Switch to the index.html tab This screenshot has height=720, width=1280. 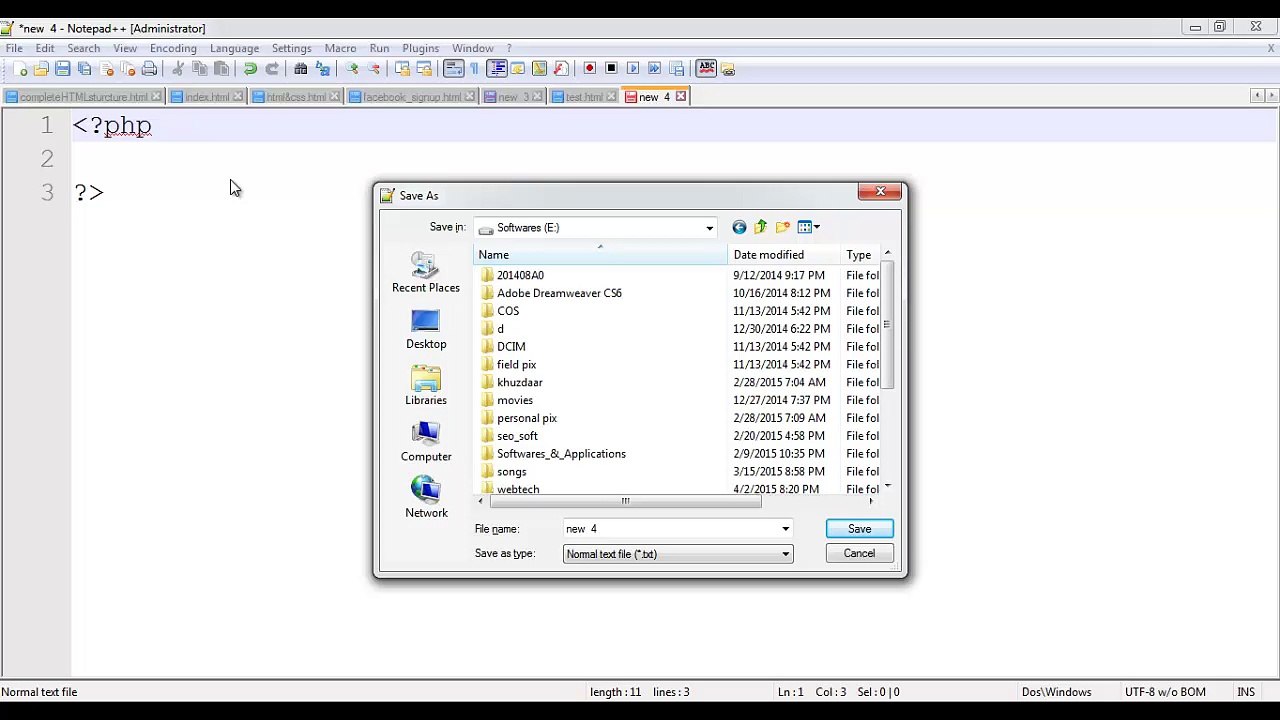coord(207,97)
